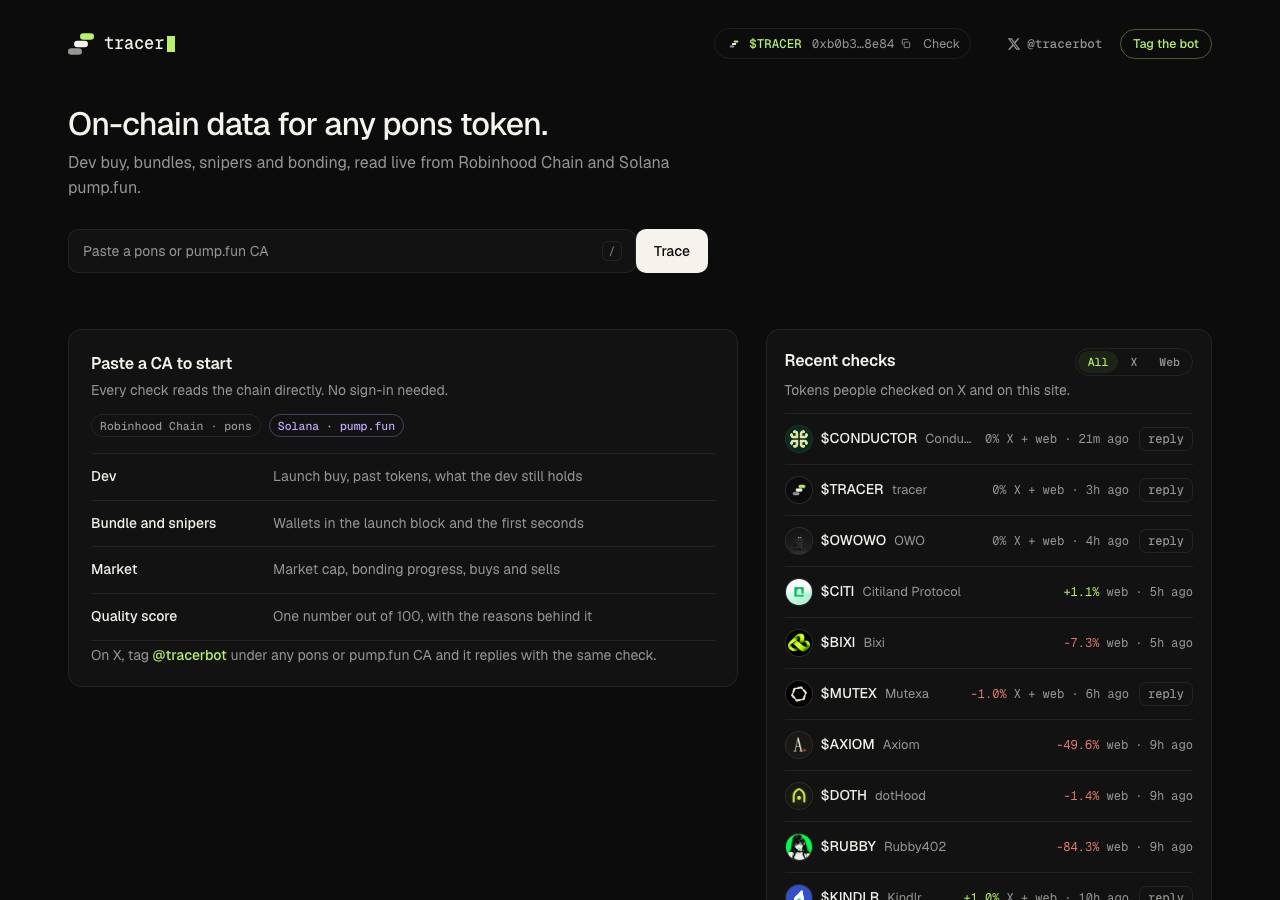Click reply on the $CONDUCTOR row
Viewport: 1280px width, 900px height.
(x=1166, y=439)
